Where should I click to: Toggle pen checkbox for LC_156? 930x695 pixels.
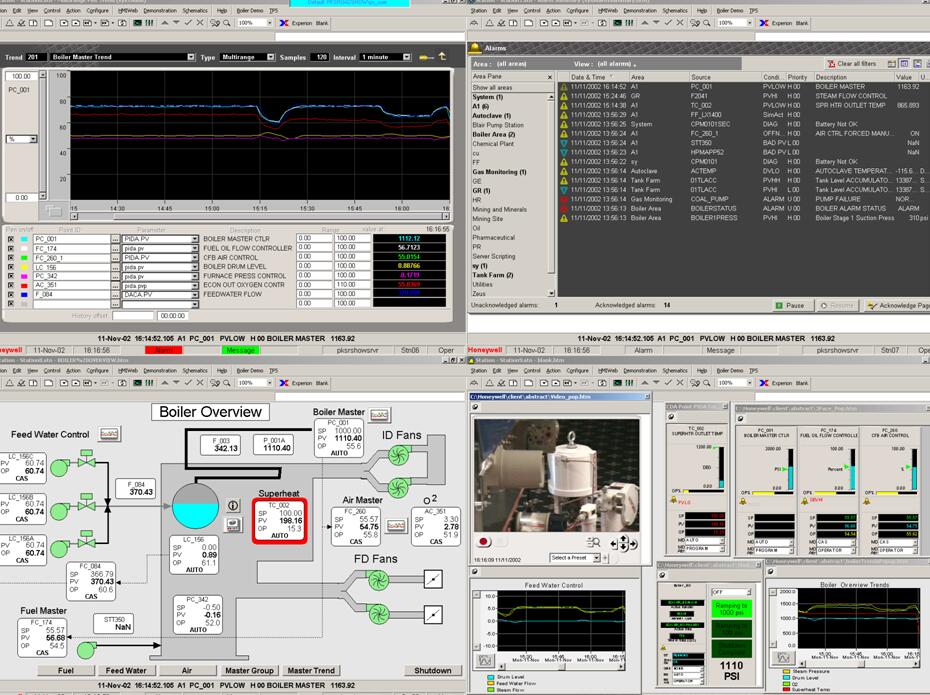(11, 267)
